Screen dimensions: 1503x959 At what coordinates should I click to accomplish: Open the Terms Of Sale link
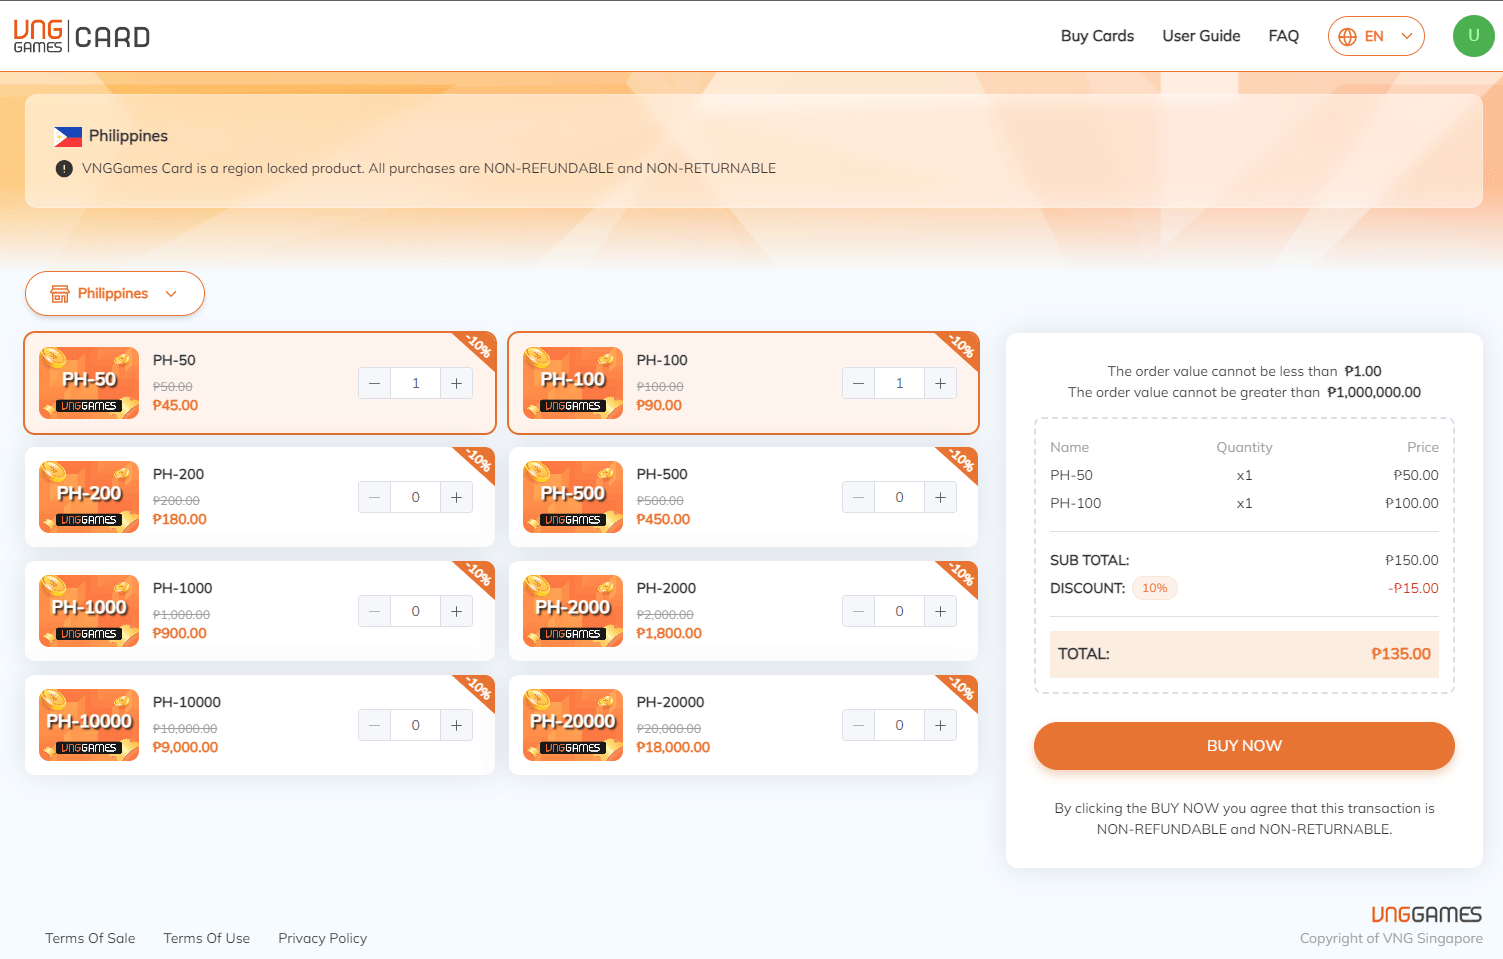[x=90, y=938]
